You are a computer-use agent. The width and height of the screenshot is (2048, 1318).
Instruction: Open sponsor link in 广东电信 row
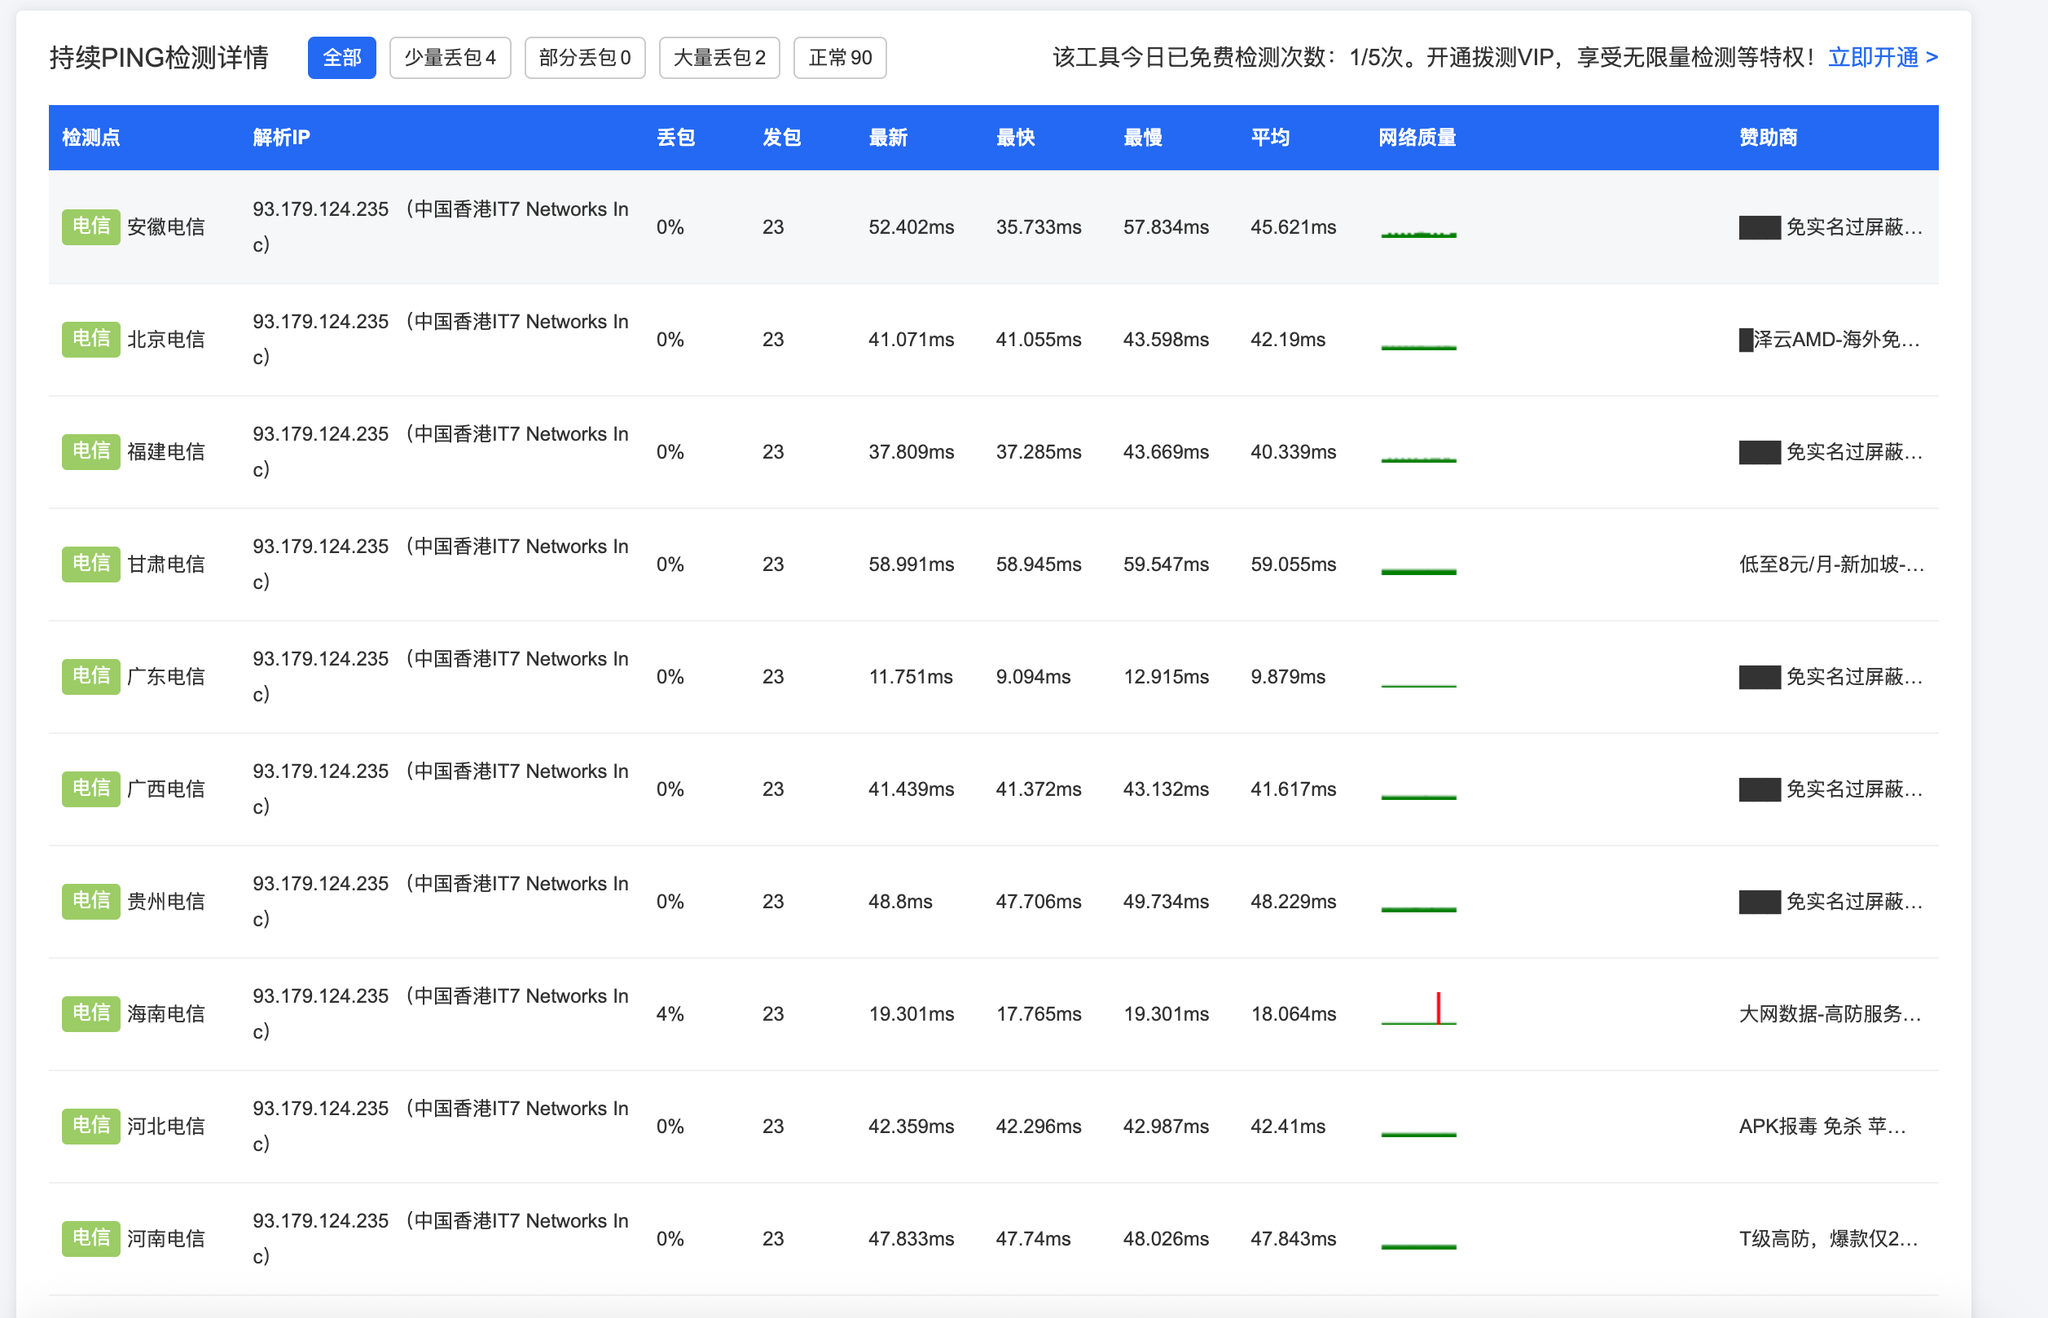click(1830, 676)
